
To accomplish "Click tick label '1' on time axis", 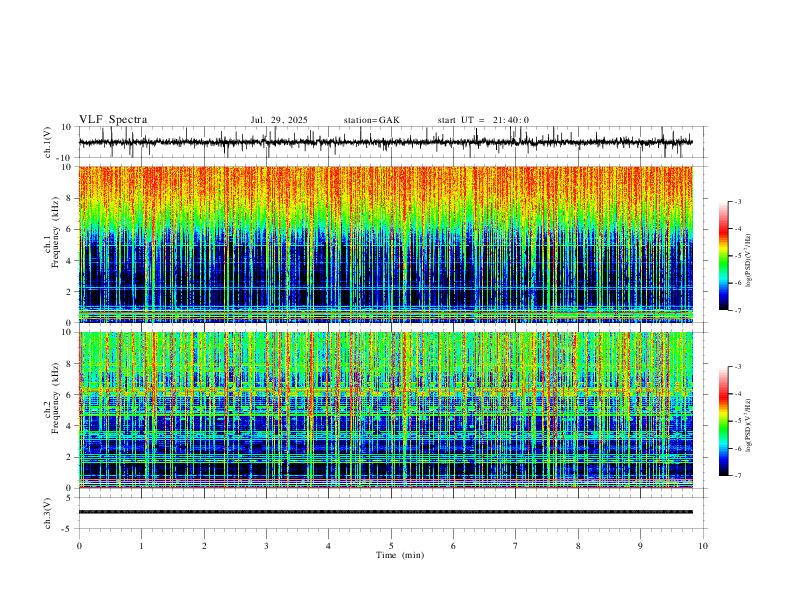I will click(x=141, y=546).
